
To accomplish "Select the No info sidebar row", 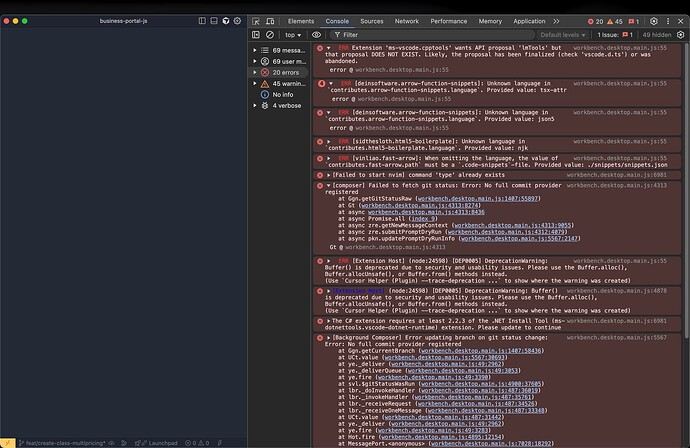I will pos(279,94).
